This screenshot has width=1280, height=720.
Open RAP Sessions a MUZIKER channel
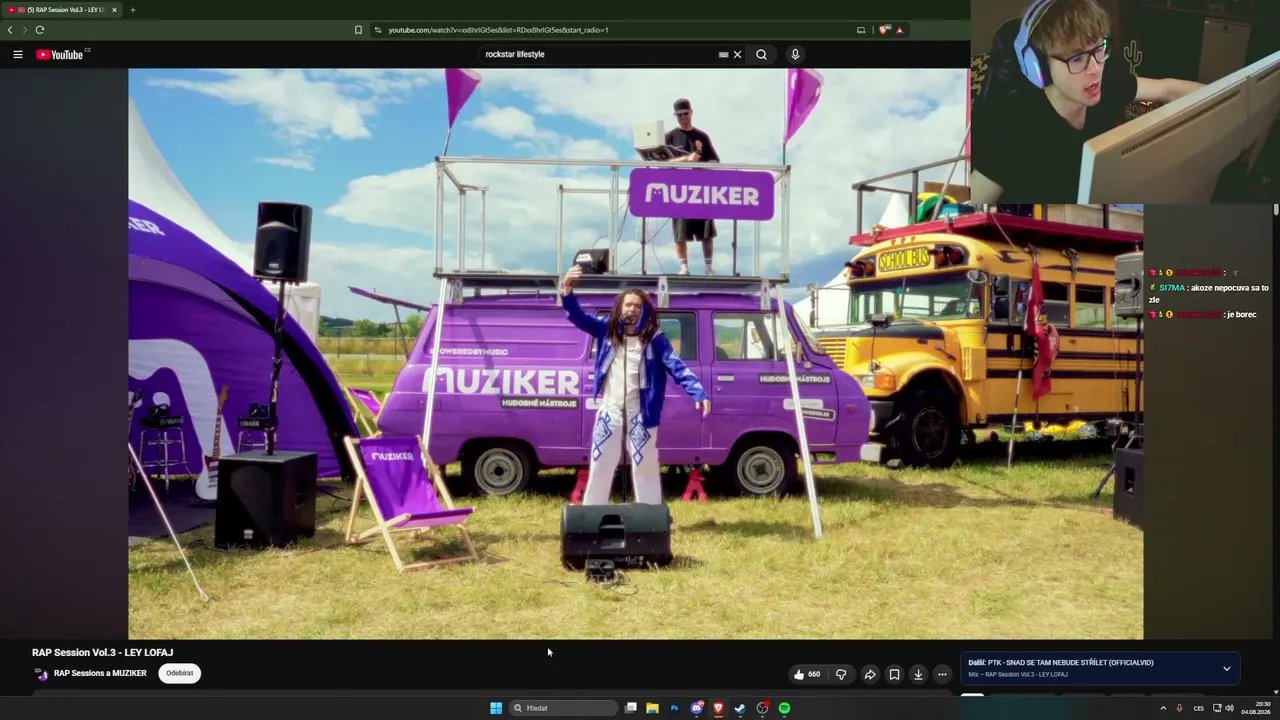click(x=100, y=673)
